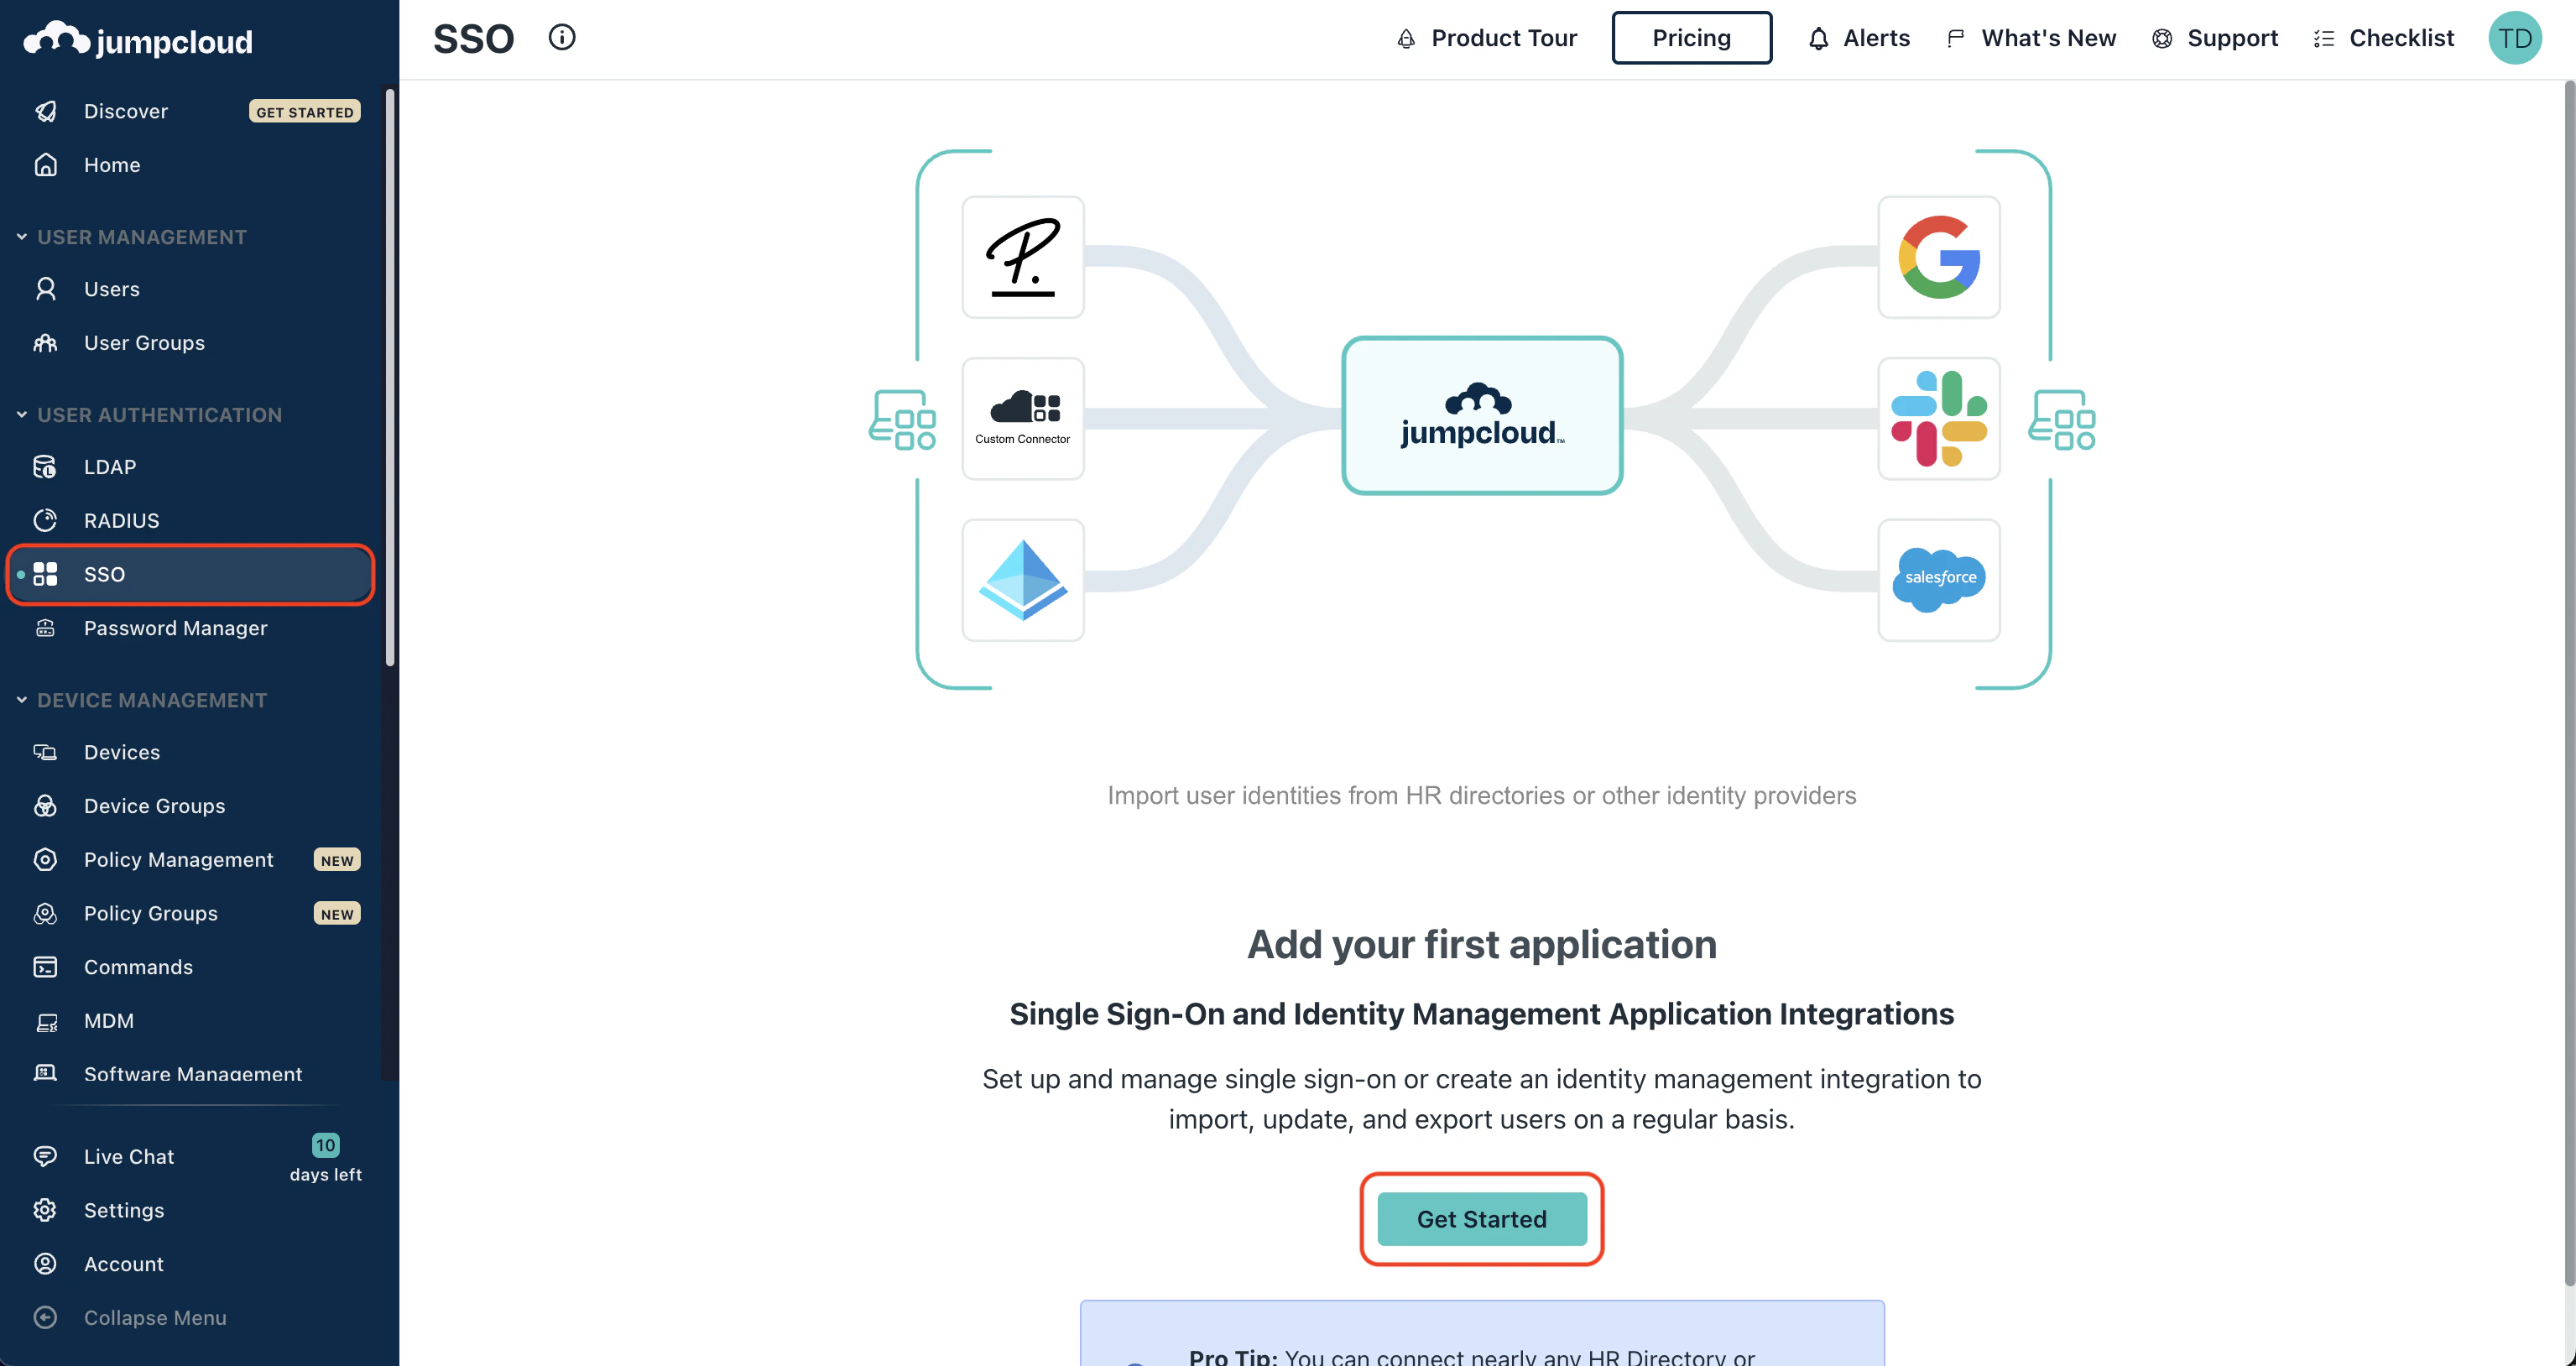Image resolution: width=2576 pixels, height=1366 pixels.
Task: Click the Home house icon
Action: pos(46,165)
